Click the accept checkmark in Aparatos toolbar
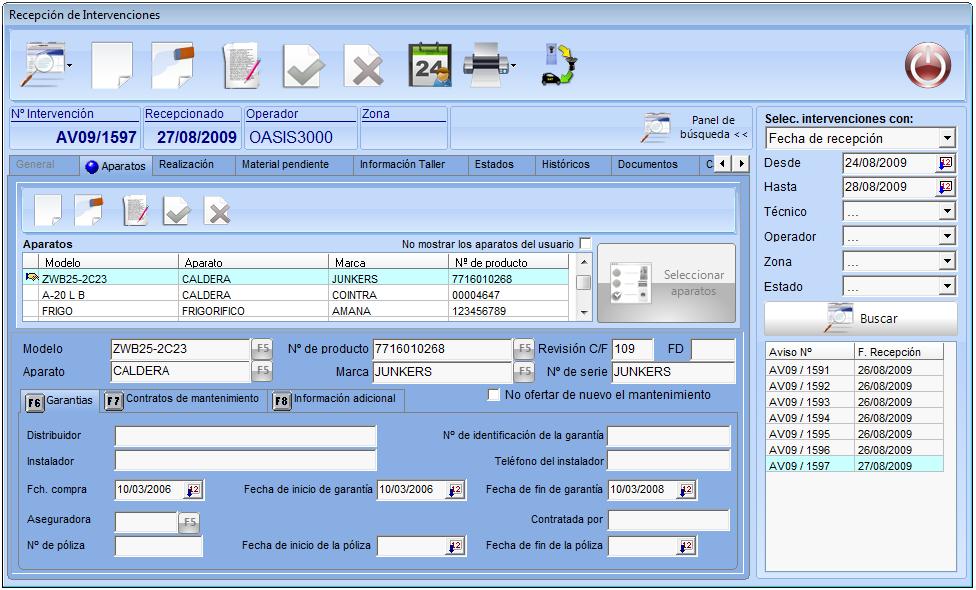This screenshot has height=590, width=976. (x=177, y=210)
